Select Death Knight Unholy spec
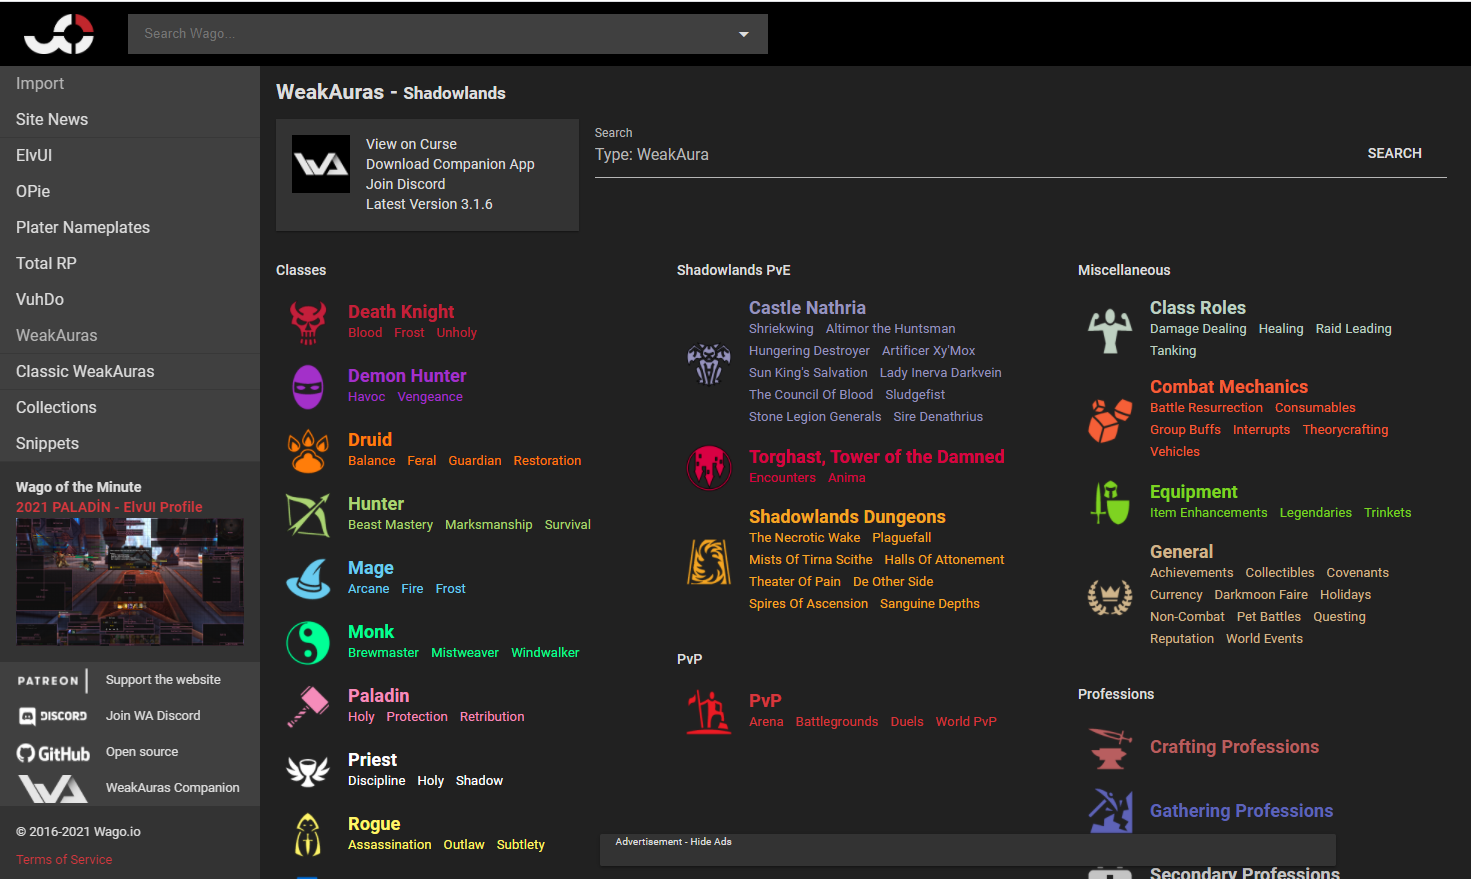This screenshot has width=1471, height=879. click(x=457, y=333)
